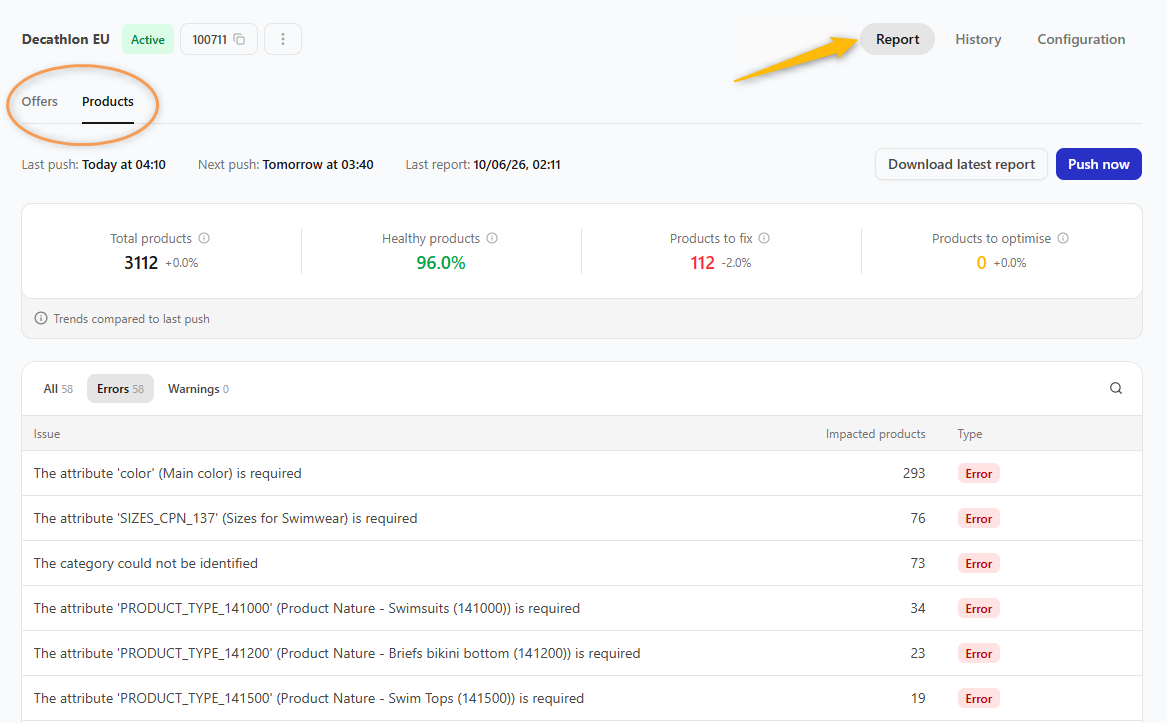Click the Error badge in the color row

point(979,474)
